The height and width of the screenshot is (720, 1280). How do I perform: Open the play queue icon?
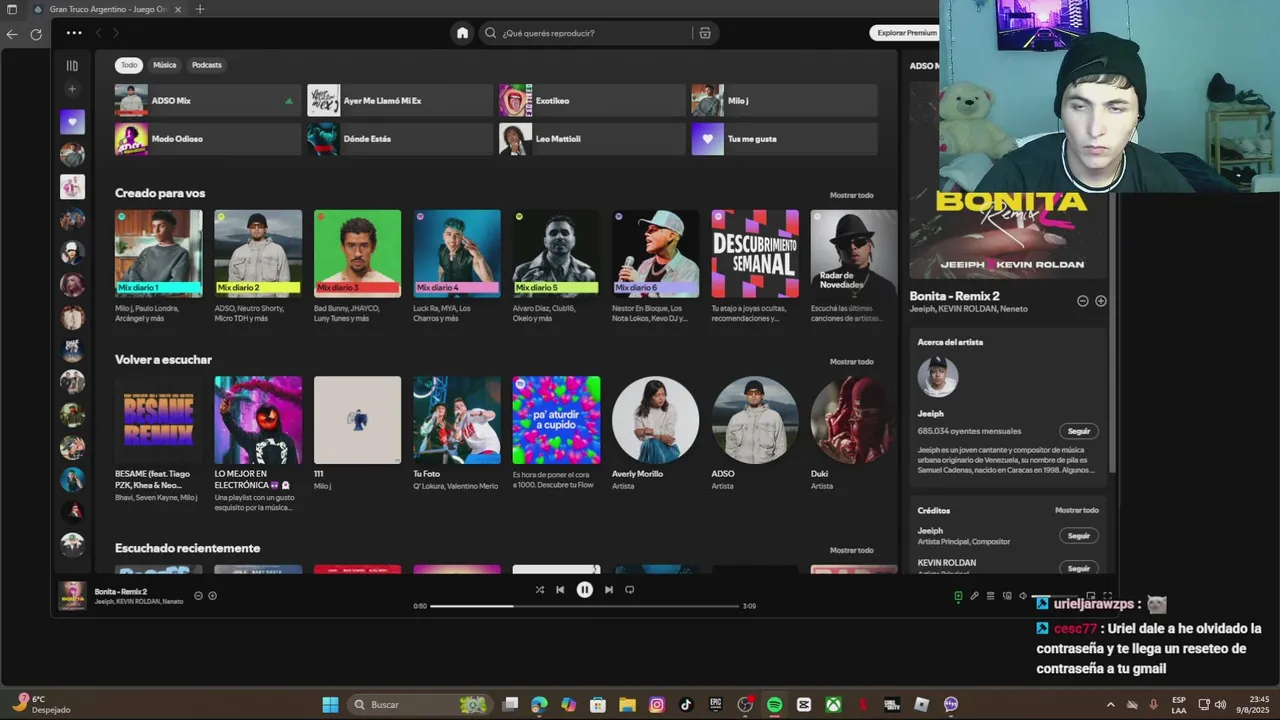[x=990, y=596]
